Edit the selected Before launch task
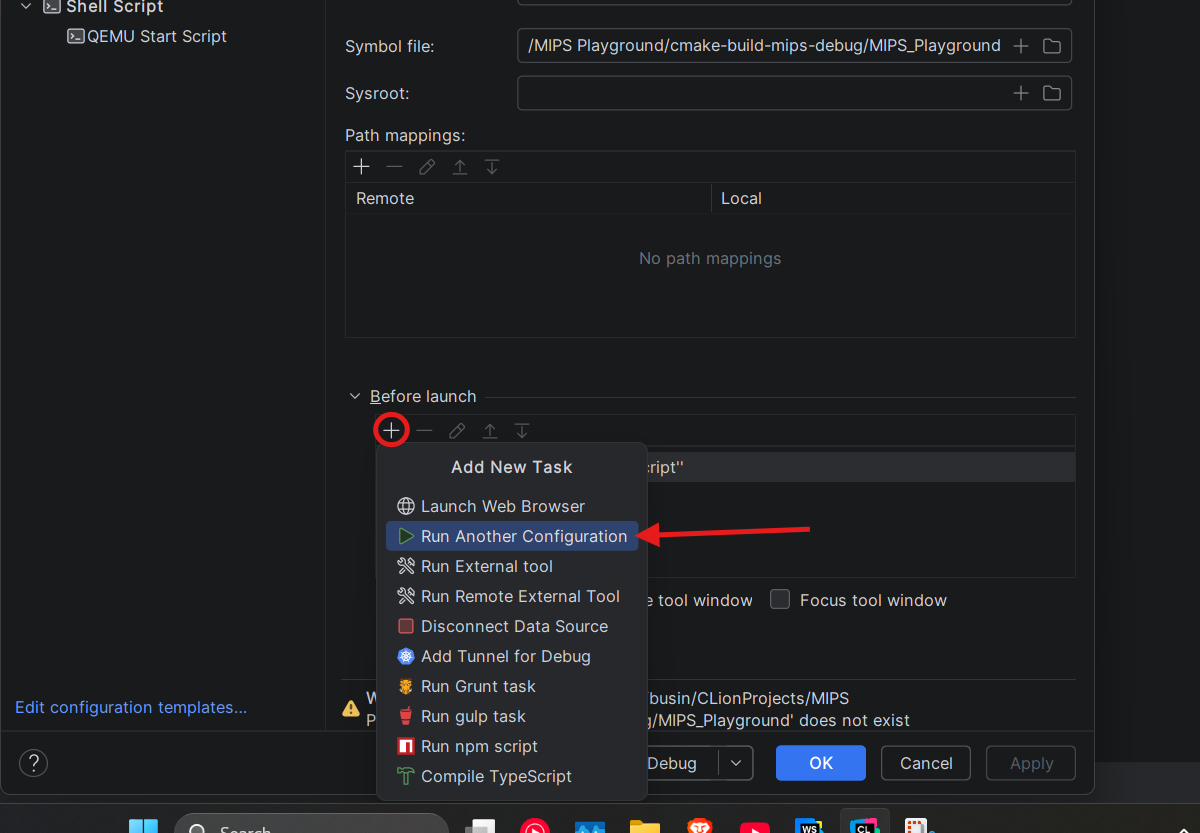The image size is (1200, 833). click(457, 431)
